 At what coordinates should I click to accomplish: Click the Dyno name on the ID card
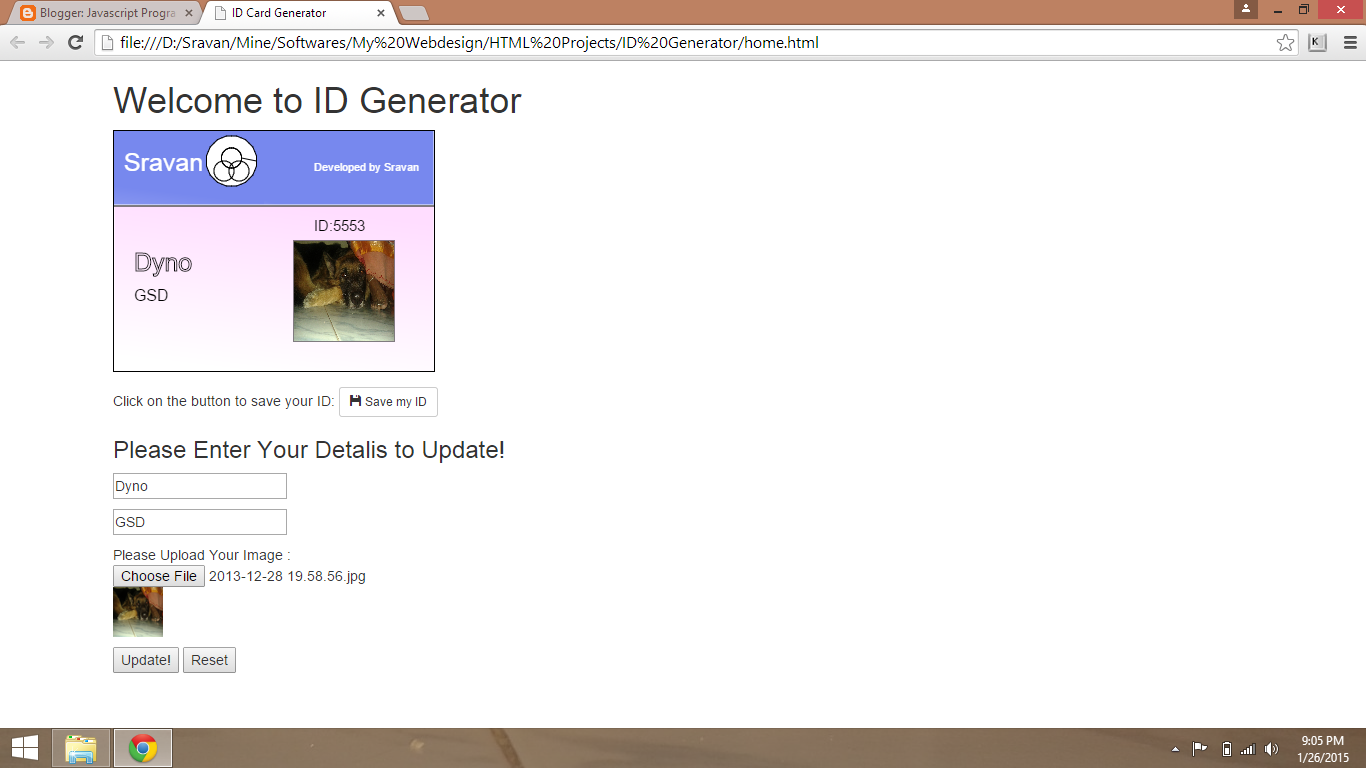point(163,263)
